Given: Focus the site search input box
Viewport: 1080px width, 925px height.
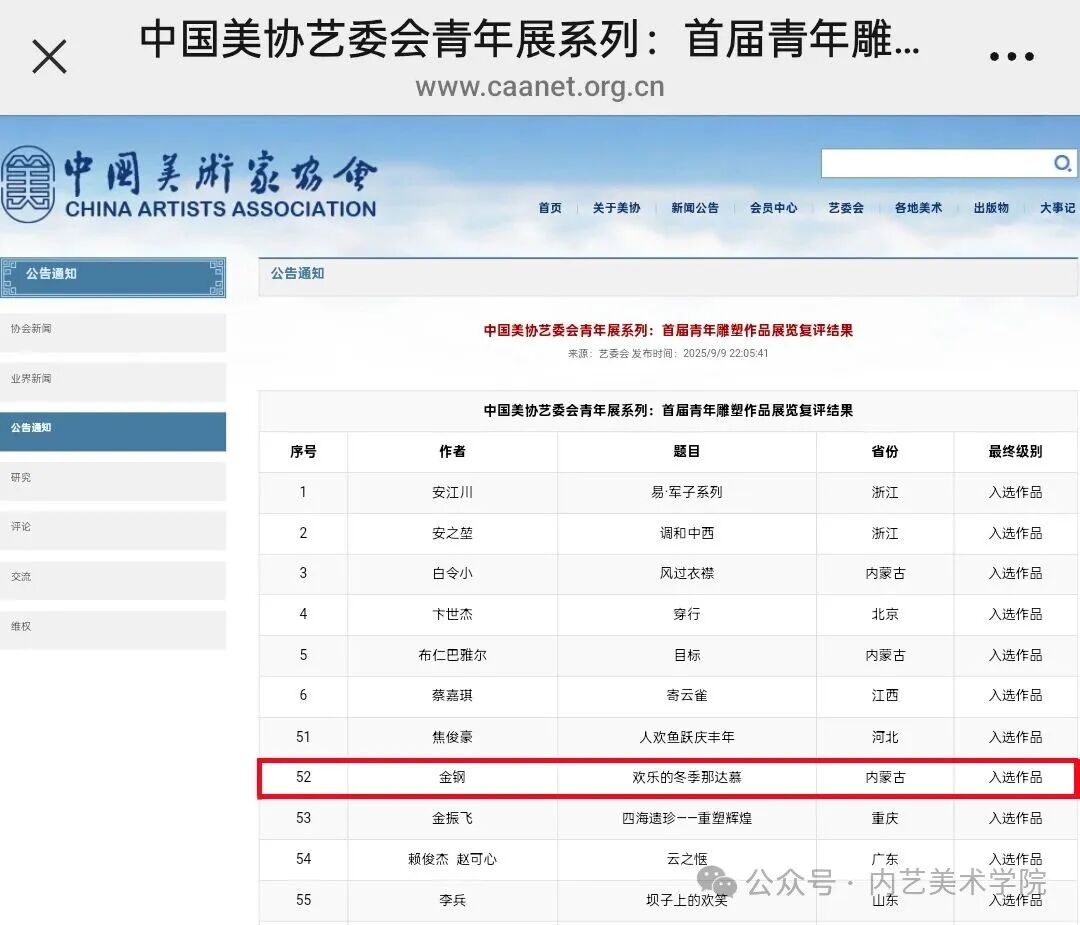Looking at the screenshot, I should (x=935, y=163).
